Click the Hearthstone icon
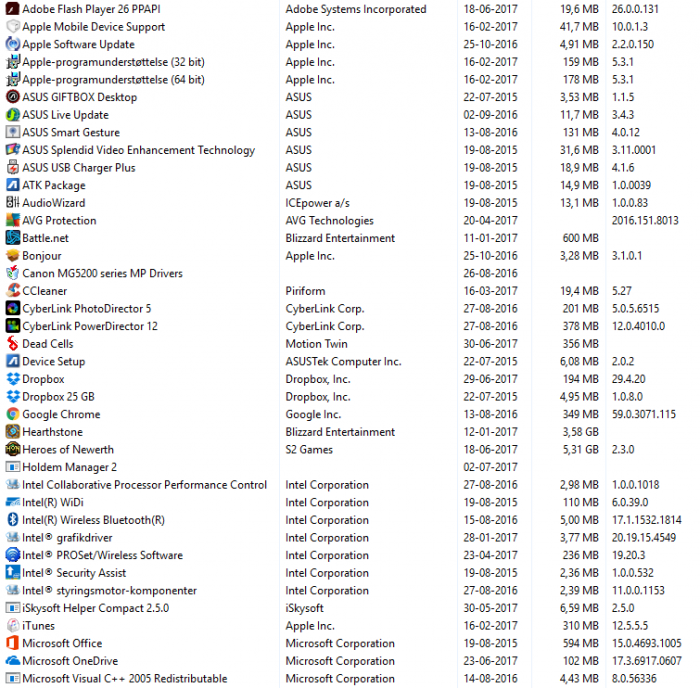The width and height of the screenshot is (700, 688). pos(12,432)
